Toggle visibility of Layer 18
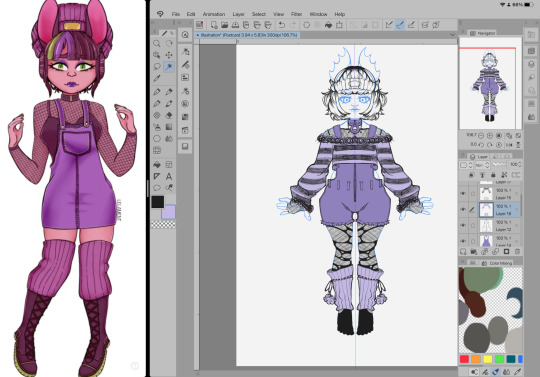 point(463,210)
